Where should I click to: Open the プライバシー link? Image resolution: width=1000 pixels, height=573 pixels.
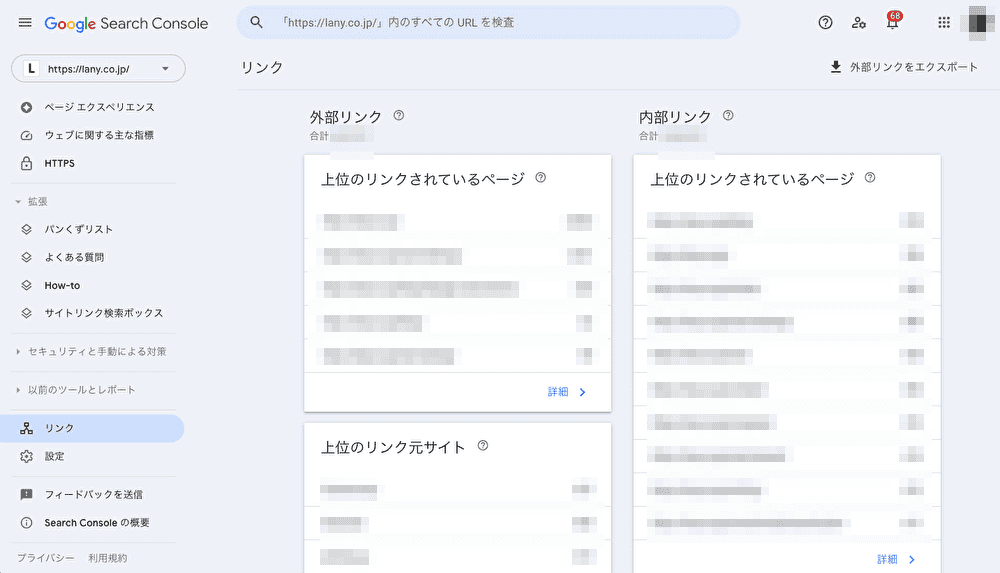(45, 558)
